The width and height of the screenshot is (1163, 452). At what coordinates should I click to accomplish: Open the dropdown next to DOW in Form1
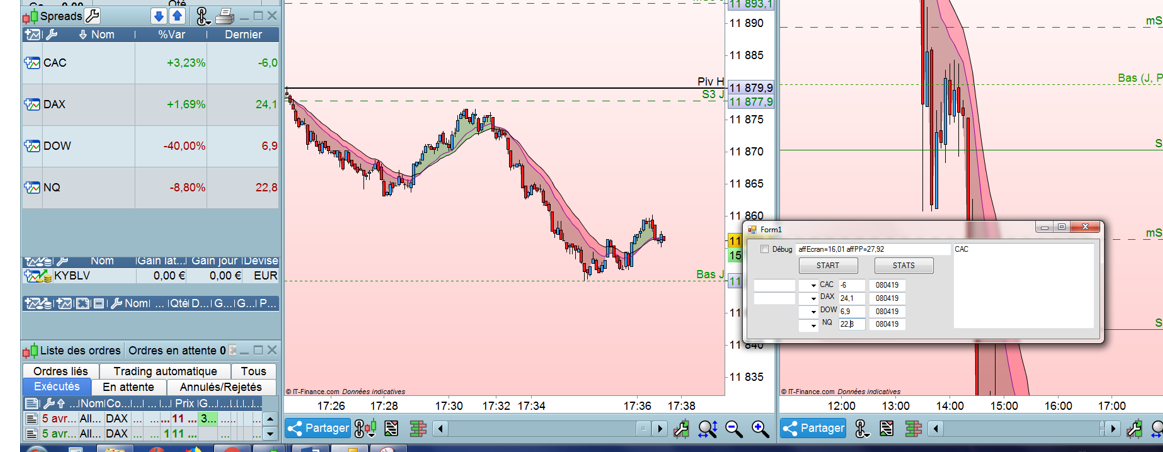tap(813, 311)
